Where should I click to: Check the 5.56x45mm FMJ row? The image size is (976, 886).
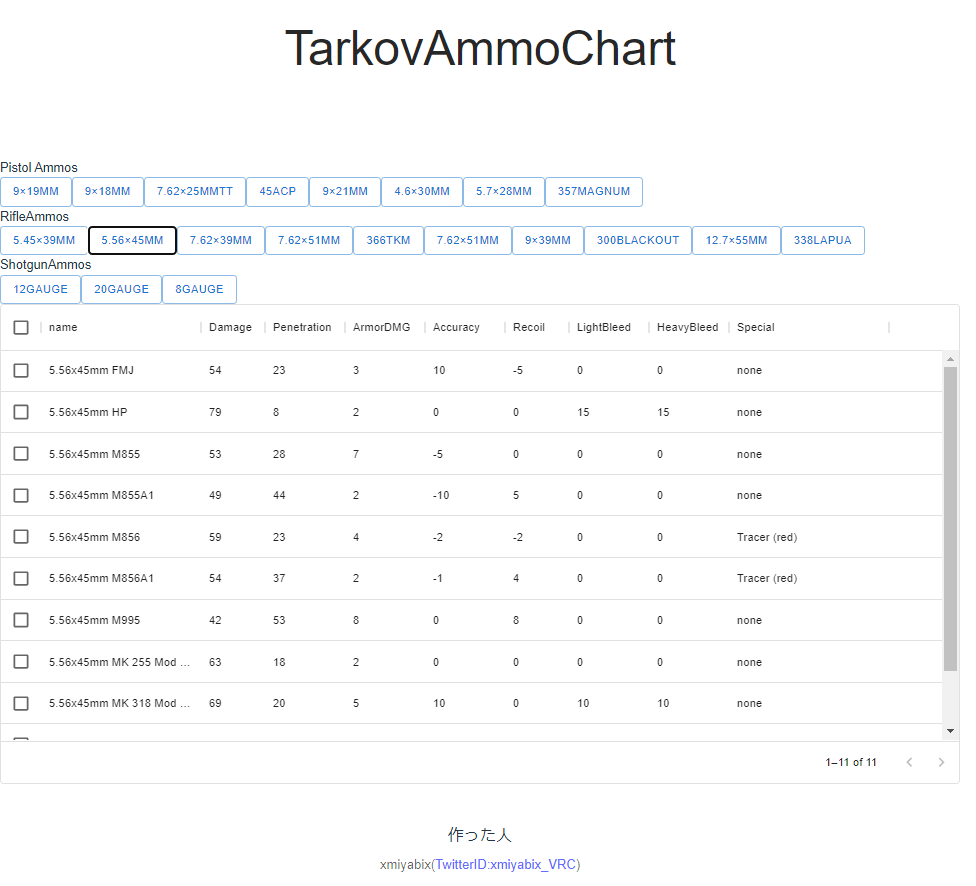coord(21,370)
